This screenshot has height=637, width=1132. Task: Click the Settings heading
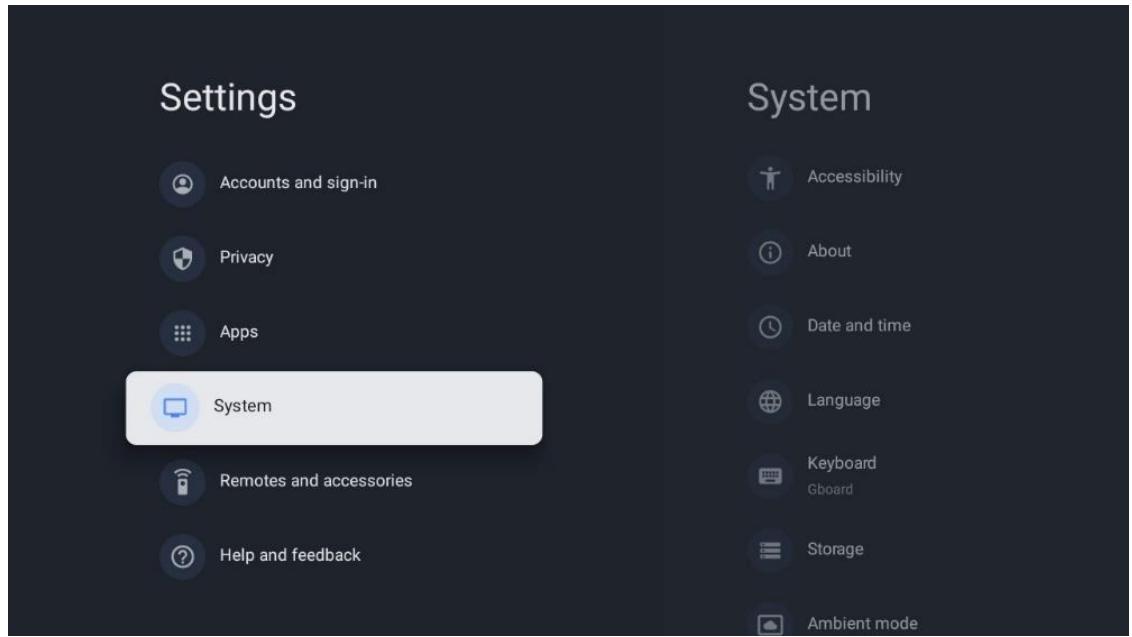228,98
